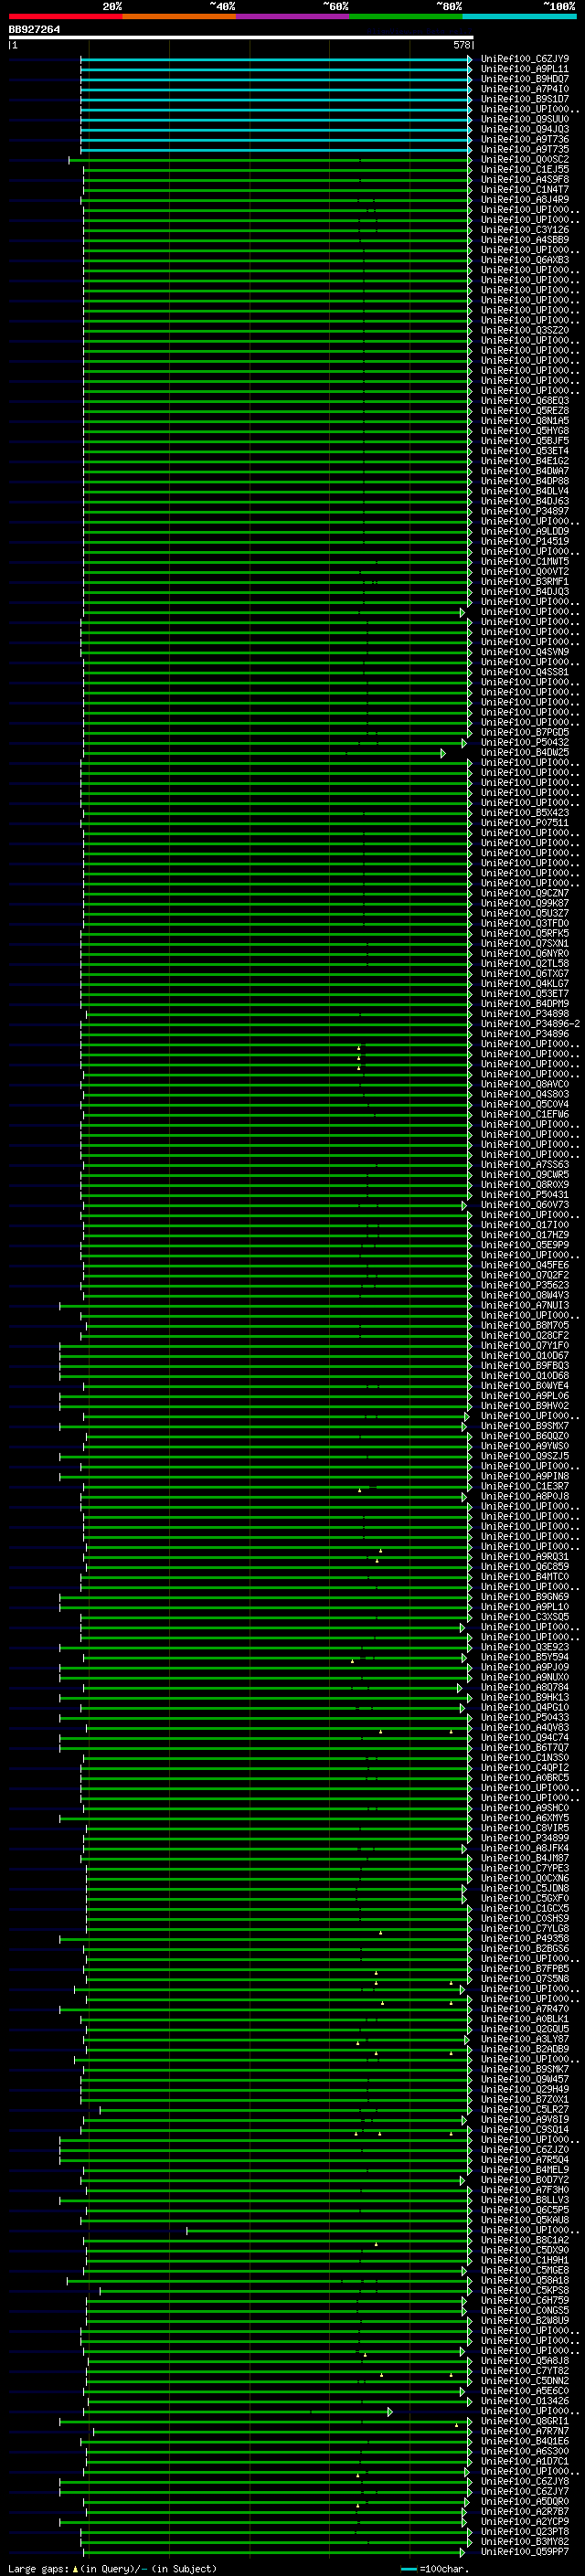Open hit UniRef100_B3RMF1

[x=525, y=582]
